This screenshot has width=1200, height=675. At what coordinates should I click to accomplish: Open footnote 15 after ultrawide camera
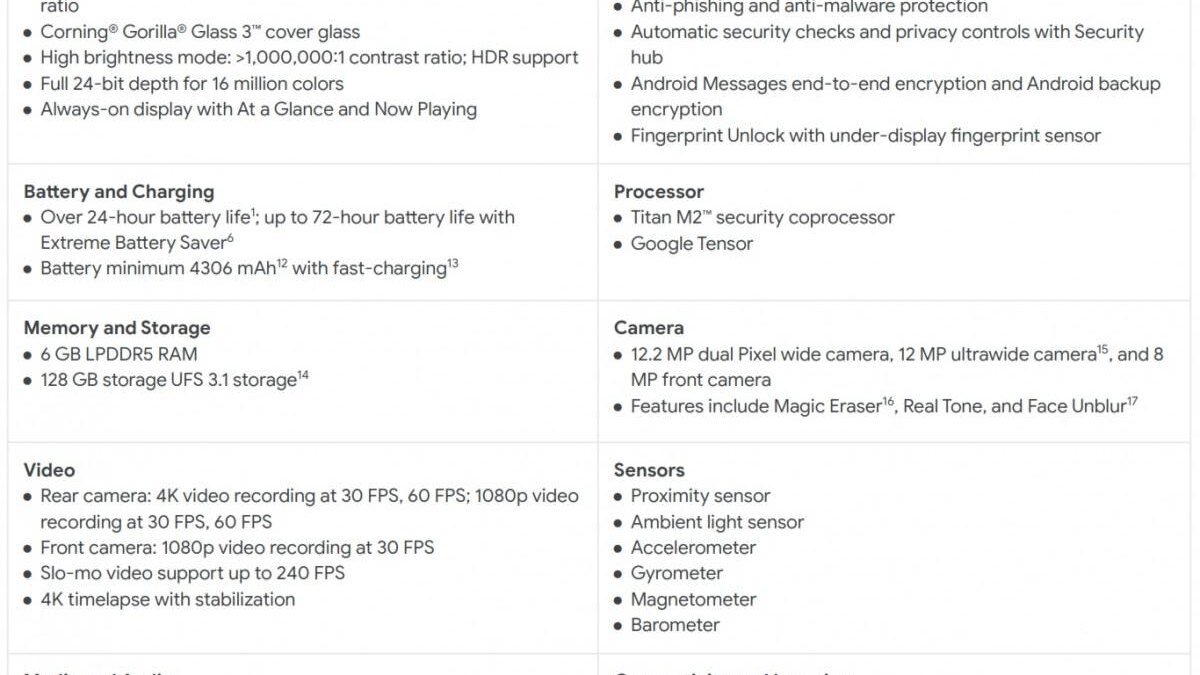(1103, 349)
